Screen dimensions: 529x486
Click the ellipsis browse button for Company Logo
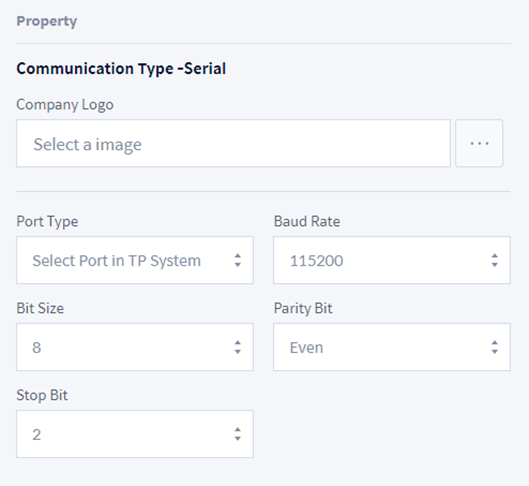(479, 143)
